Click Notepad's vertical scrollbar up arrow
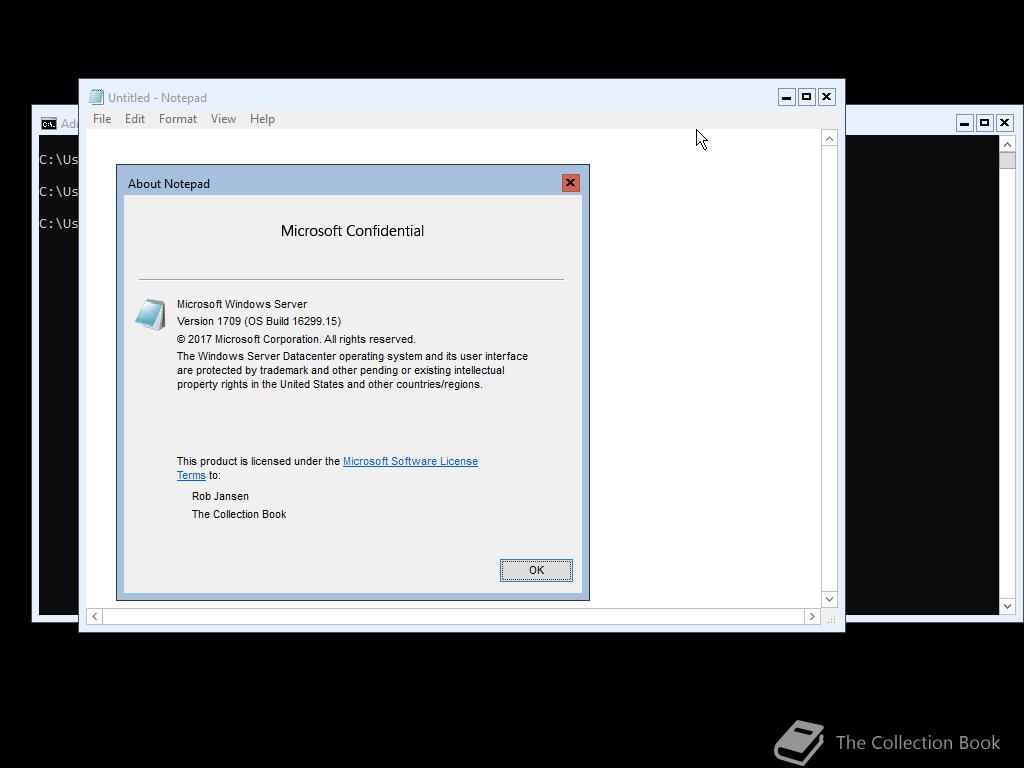The width and height of the screenshot is (1024, 768). click(829, 138)
